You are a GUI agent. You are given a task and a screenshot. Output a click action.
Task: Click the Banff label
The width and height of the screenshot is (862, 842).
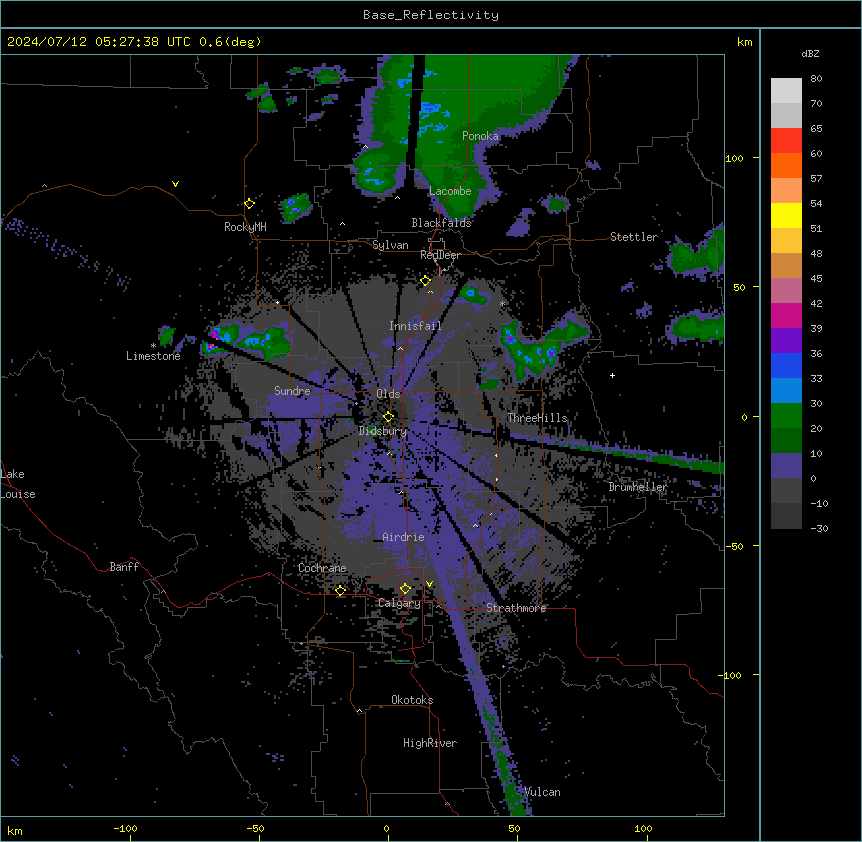[x=124, y=567]
